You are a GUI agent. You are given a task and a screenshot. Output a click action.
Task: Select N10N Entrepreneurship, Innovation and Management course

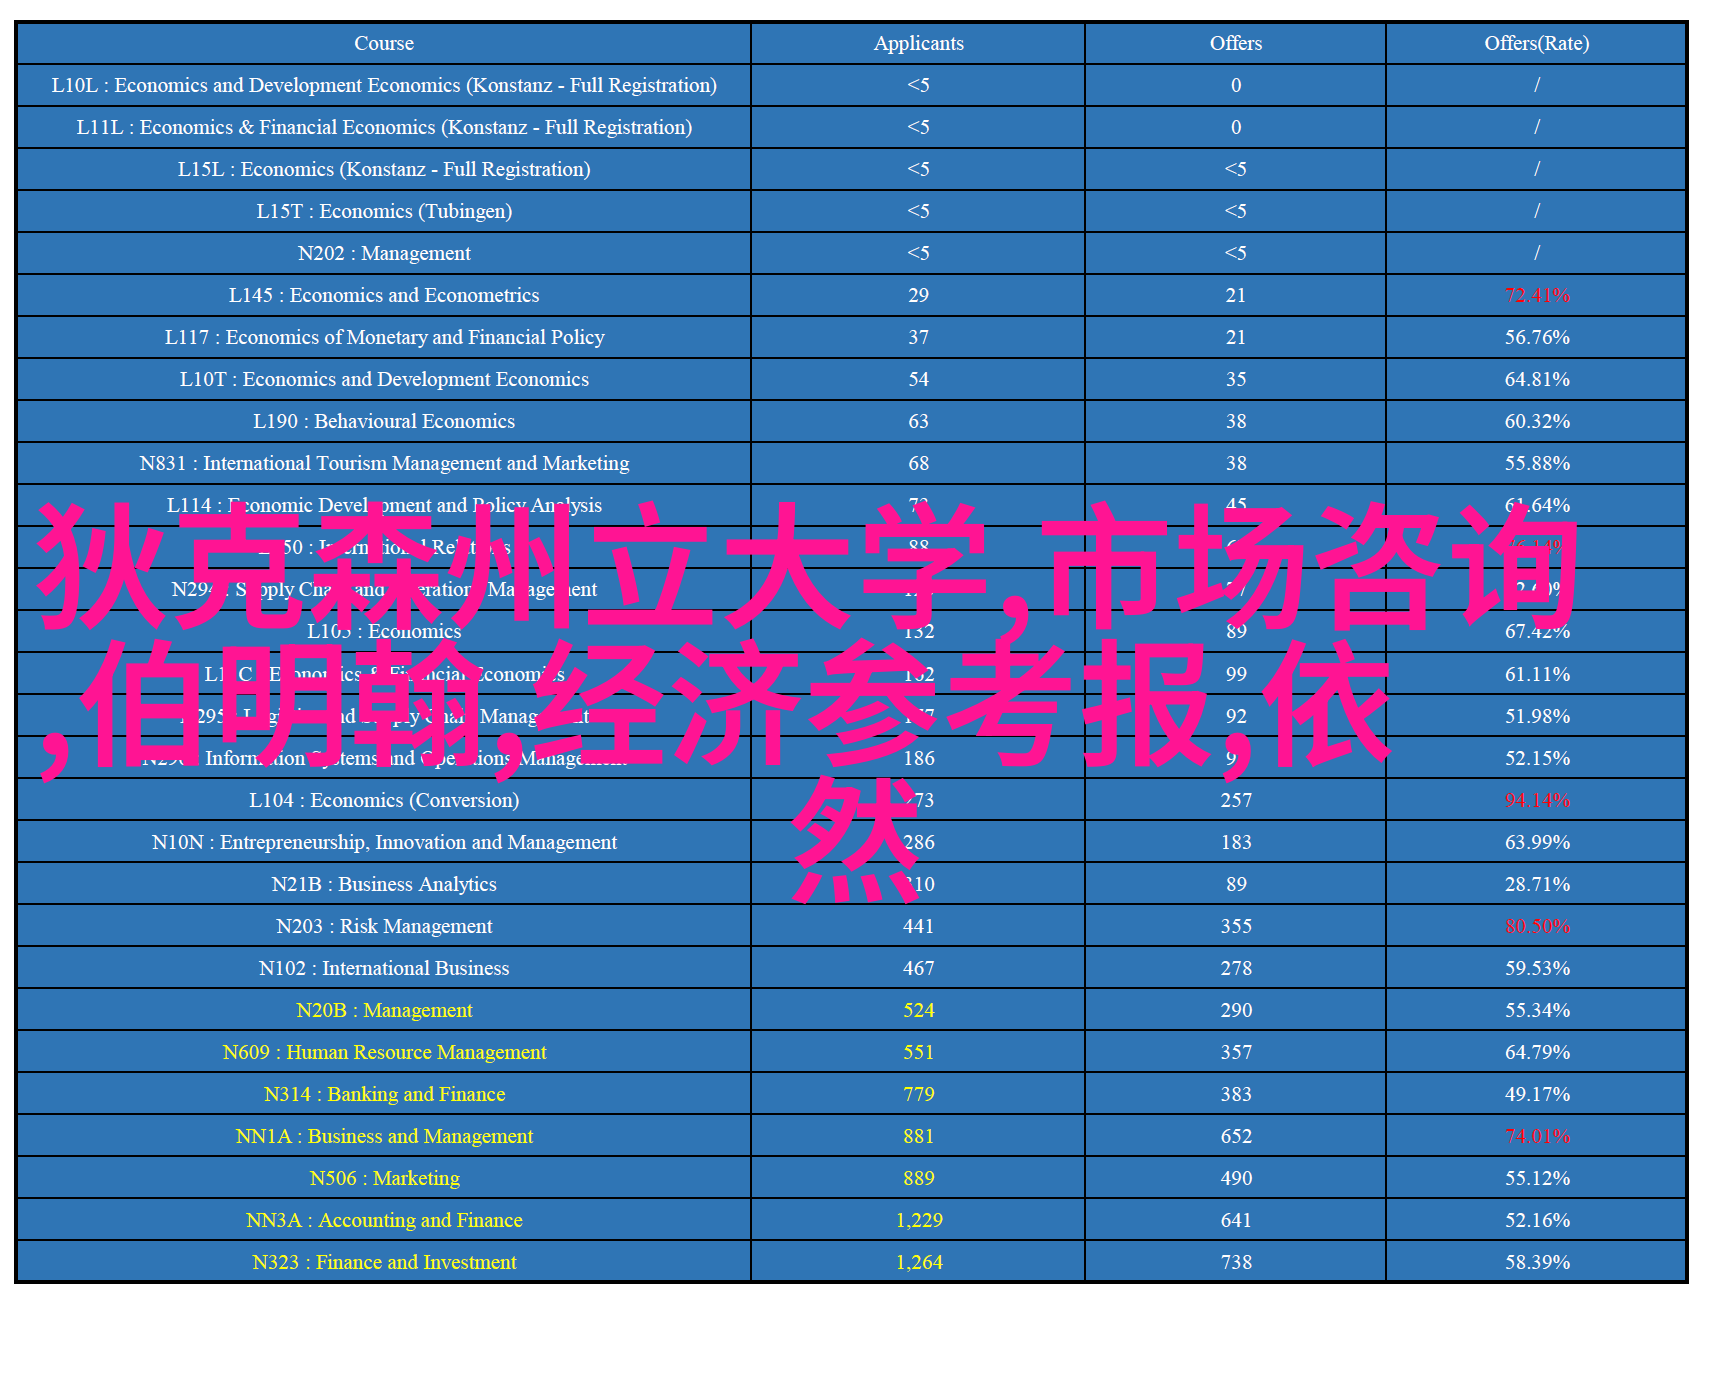coord(384,842)
